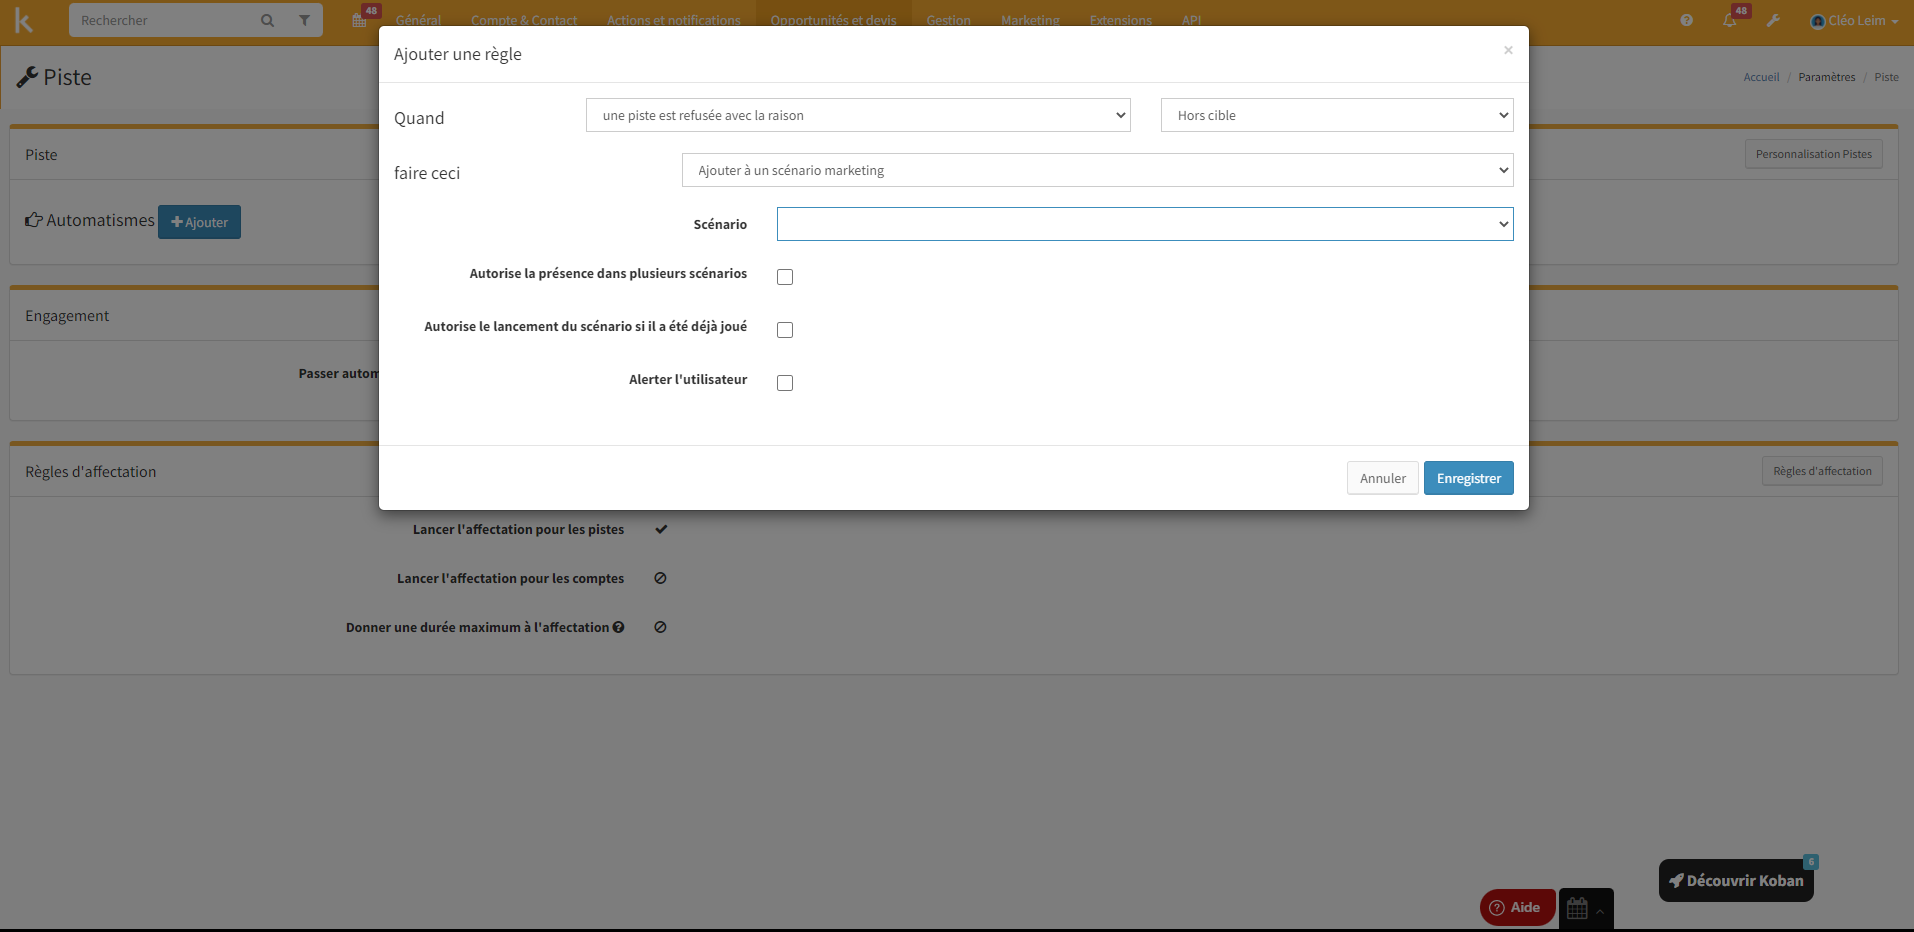Open the Cléo Leim user menu
The height and width of the screenshot is (932, 1914).
1854,20
